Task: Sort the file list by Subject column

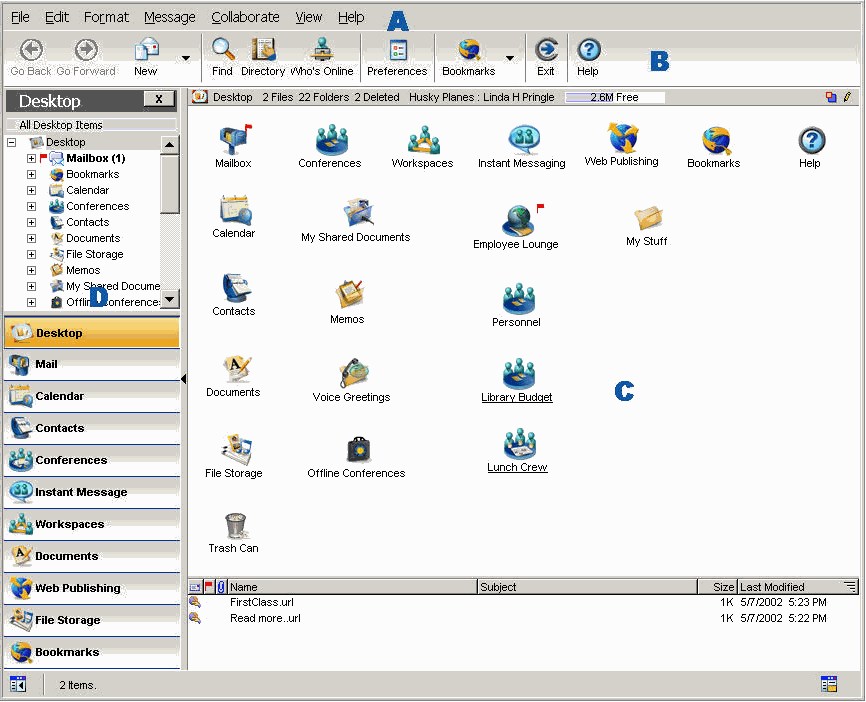Action: point(586,587)
